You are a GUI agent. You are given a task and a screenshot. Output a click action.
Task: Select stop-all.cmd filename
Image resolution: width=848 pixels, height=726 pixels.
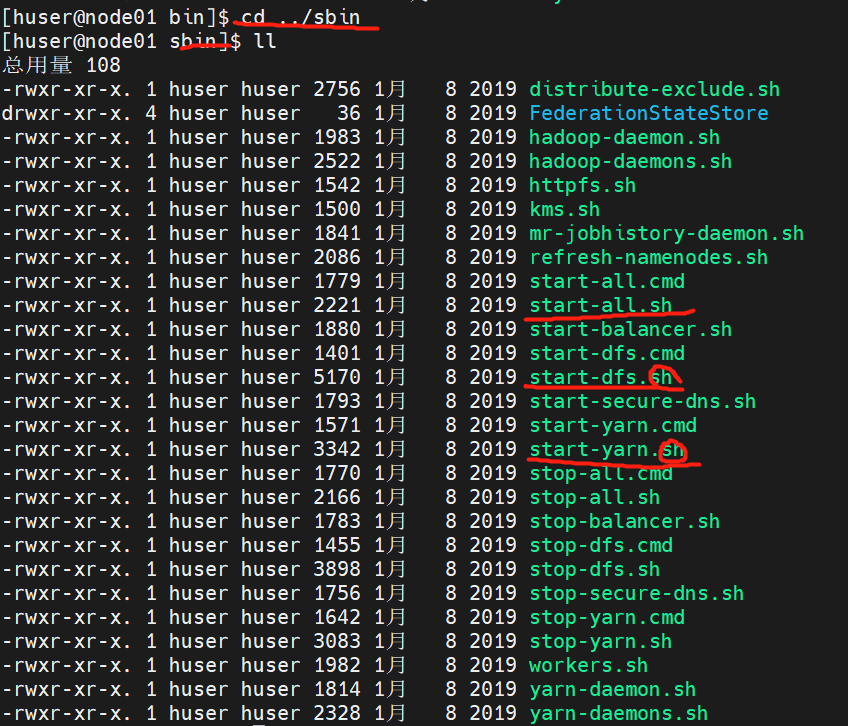point(600,473)
